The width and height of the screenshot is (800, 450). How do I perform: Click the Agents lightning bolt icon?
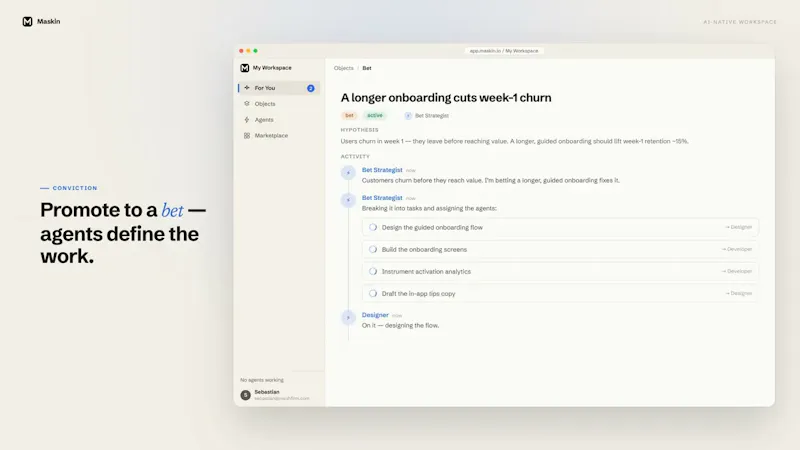(247, 119)
